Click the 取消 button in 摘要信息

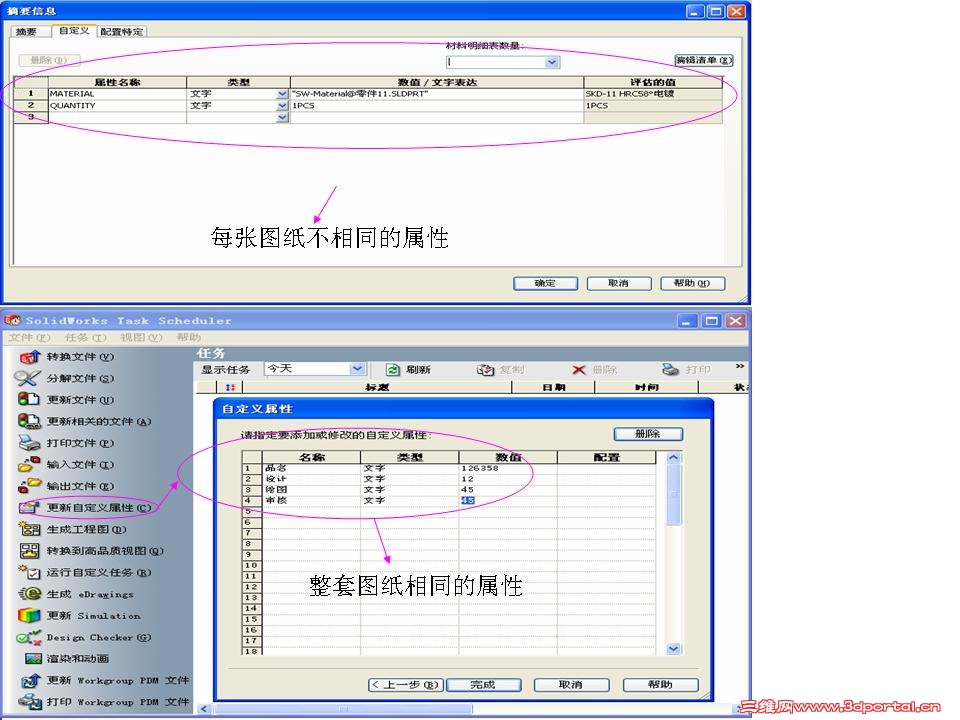pos(618,283)
